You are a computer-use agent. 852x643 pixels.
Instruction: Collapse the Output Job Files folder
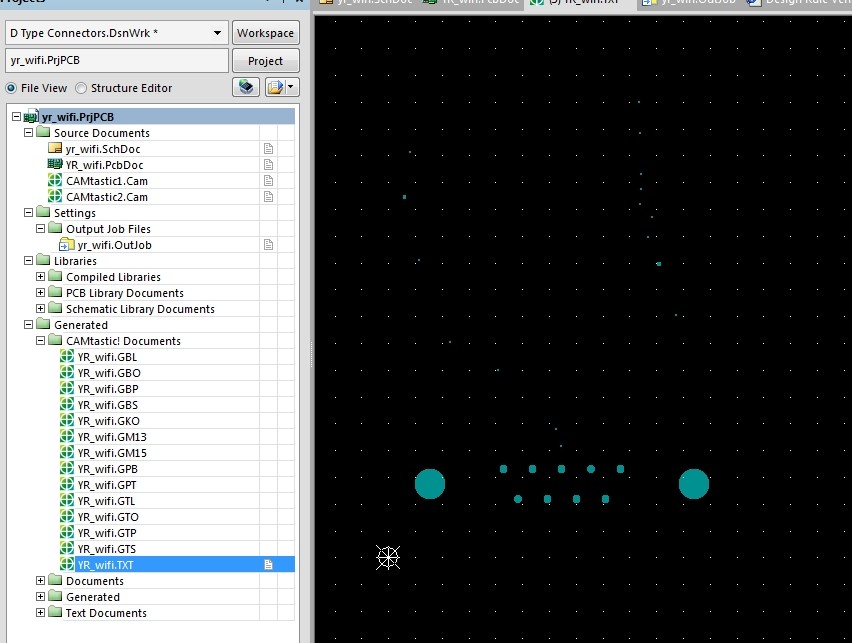[x=40, y=229]
